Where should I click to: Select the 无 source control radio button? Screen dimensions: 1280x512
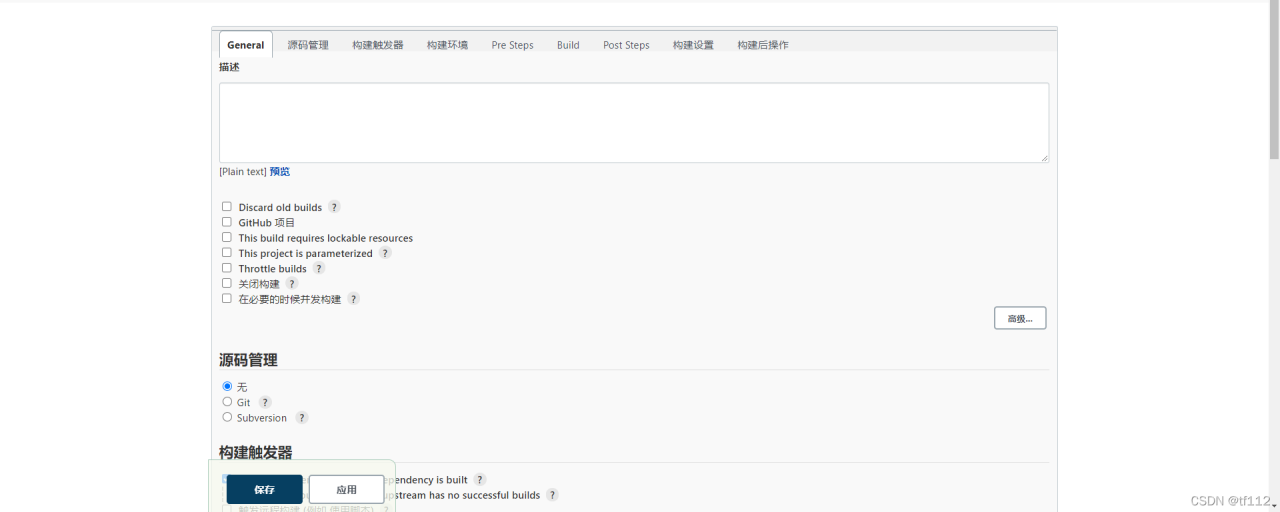tap(227, 386)
